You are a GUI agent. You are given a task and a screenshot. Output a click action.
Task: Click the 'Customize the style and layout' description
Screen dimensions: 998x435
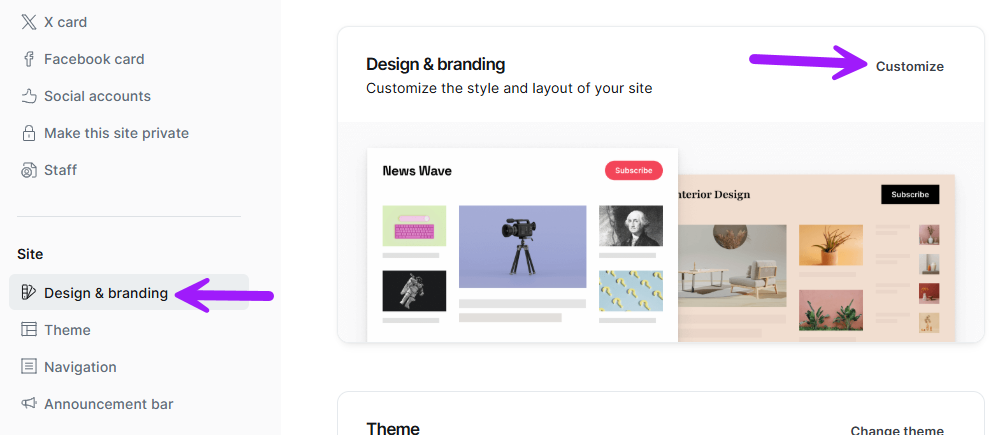509,89
